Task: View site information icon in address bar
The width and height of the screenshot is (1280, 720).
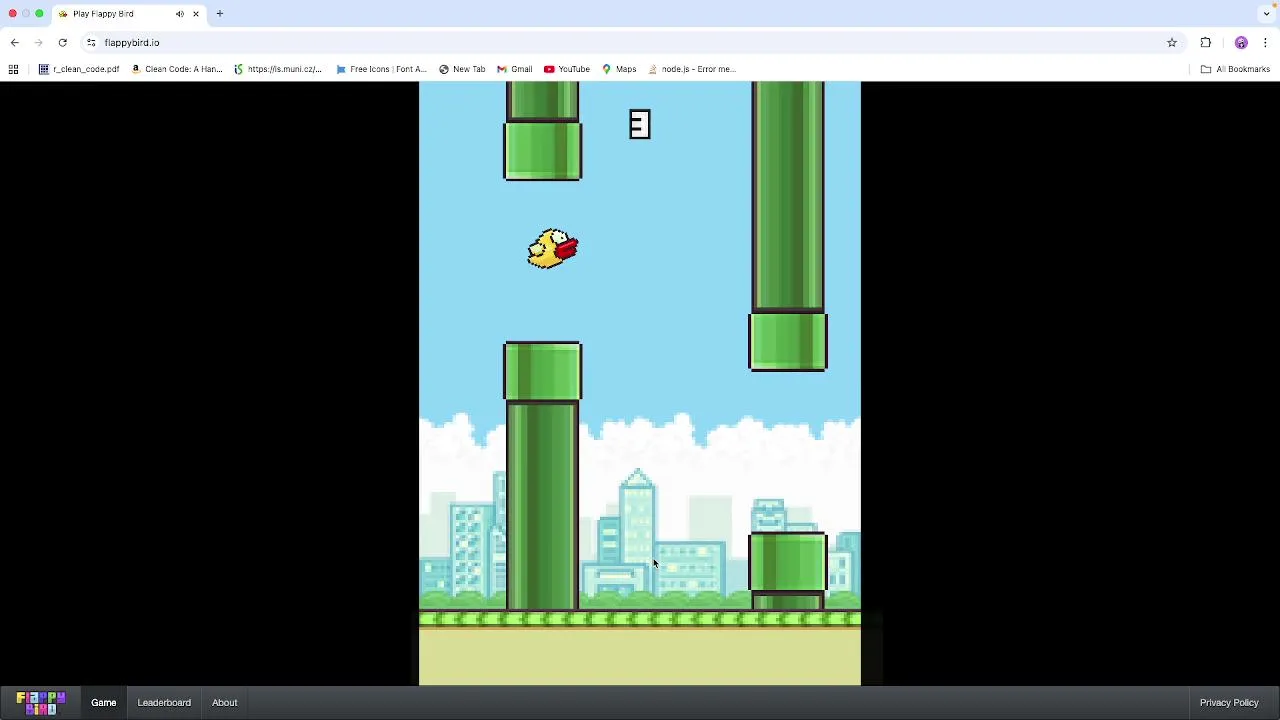Action: (x=91, y=42)
